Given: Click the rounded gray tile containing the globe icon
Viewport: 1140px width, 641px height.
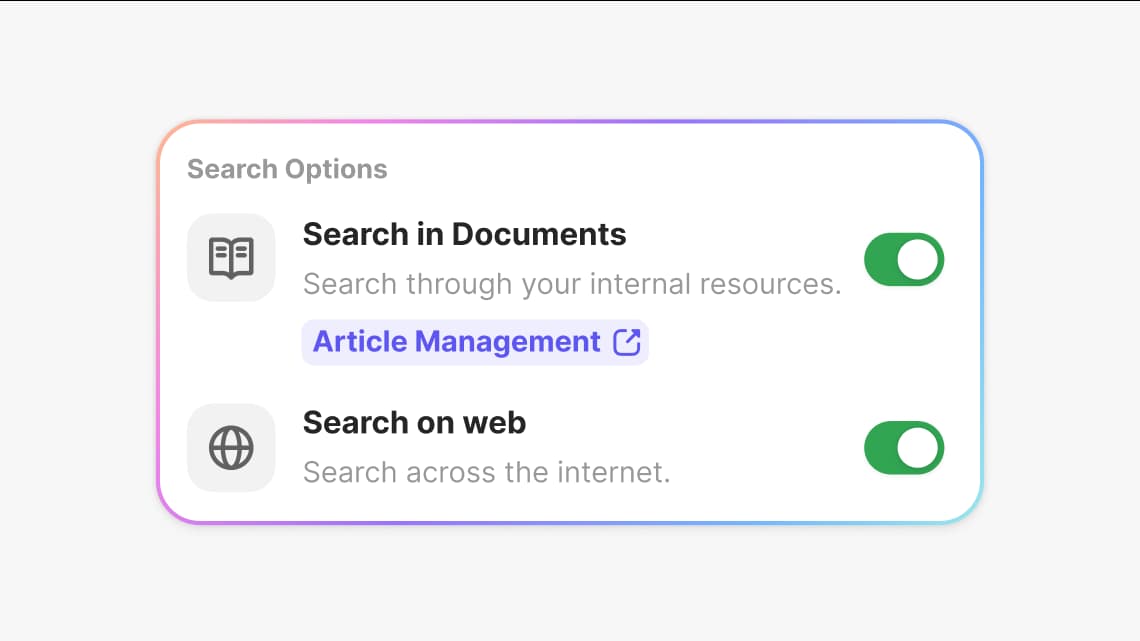Looking at the screenshot, I should click(x=231, y=447).
